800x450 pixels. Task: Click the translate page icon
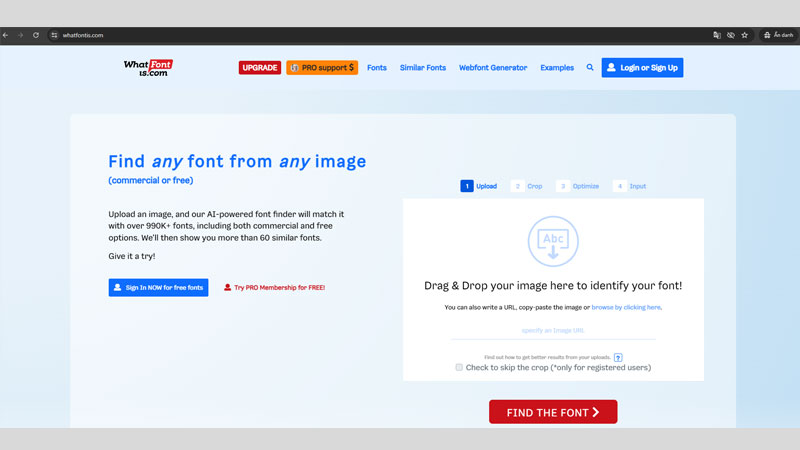click(717, 35)
